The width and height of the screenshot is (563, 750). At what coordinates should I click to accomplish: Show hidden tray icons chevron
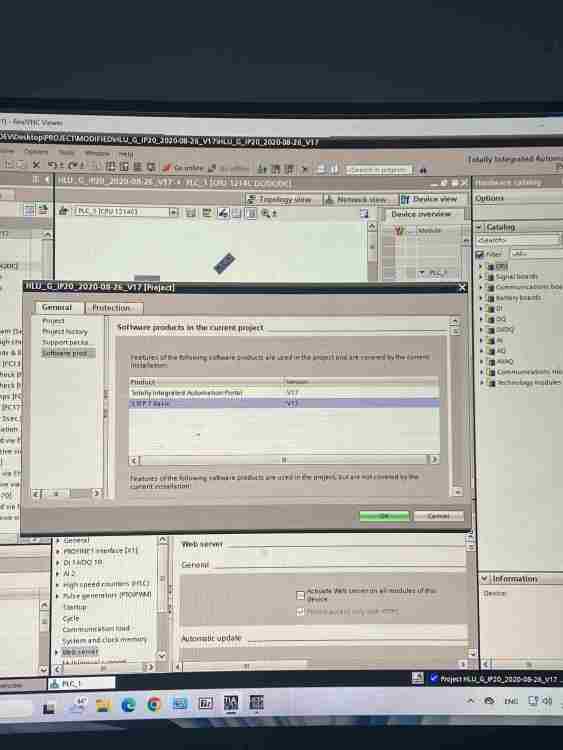coord(470,701)
